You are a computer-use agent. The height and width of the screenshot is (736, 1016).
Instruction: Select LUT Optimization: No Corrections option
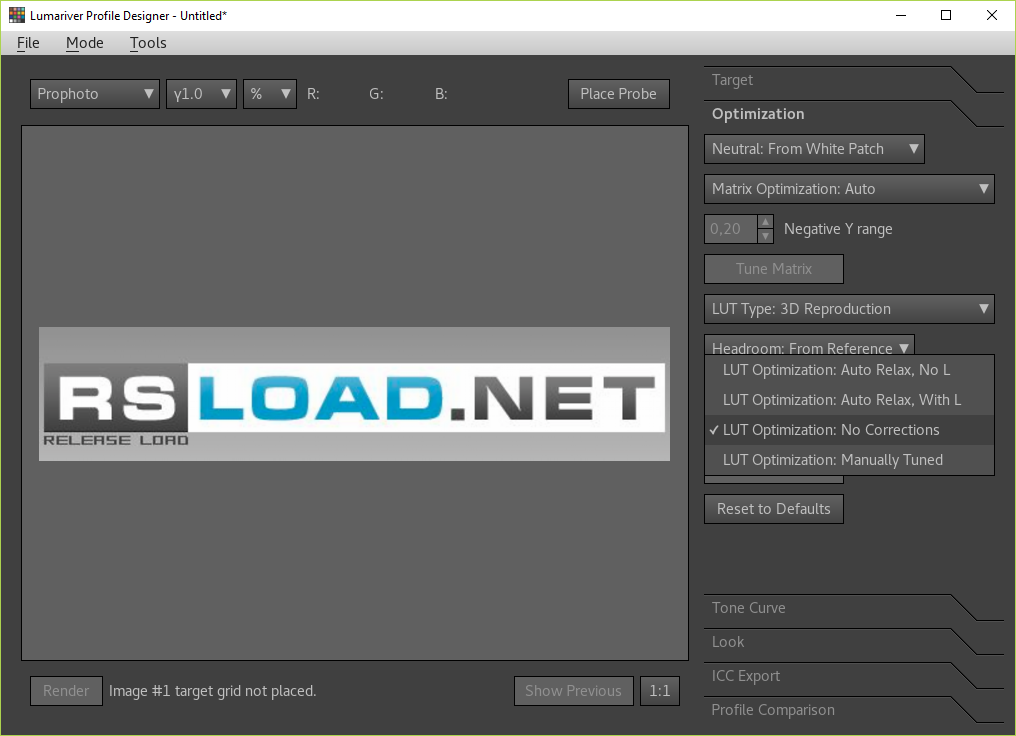[x=849, y=430]
